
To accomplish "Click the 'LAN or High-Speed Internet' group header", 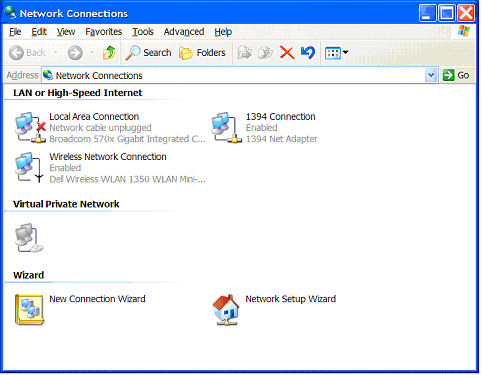I will click(x=78, y=93).
